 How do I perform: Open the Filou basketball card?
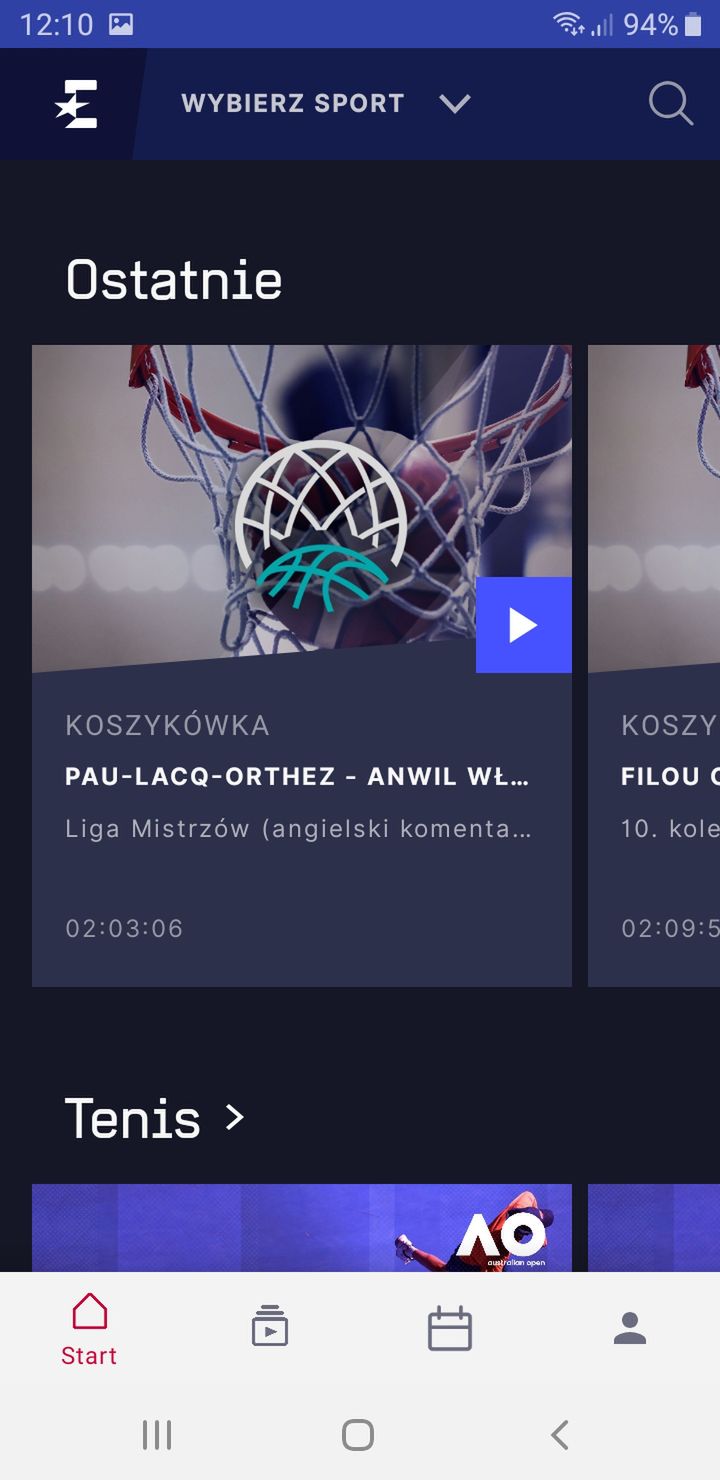tap(654, 666)
